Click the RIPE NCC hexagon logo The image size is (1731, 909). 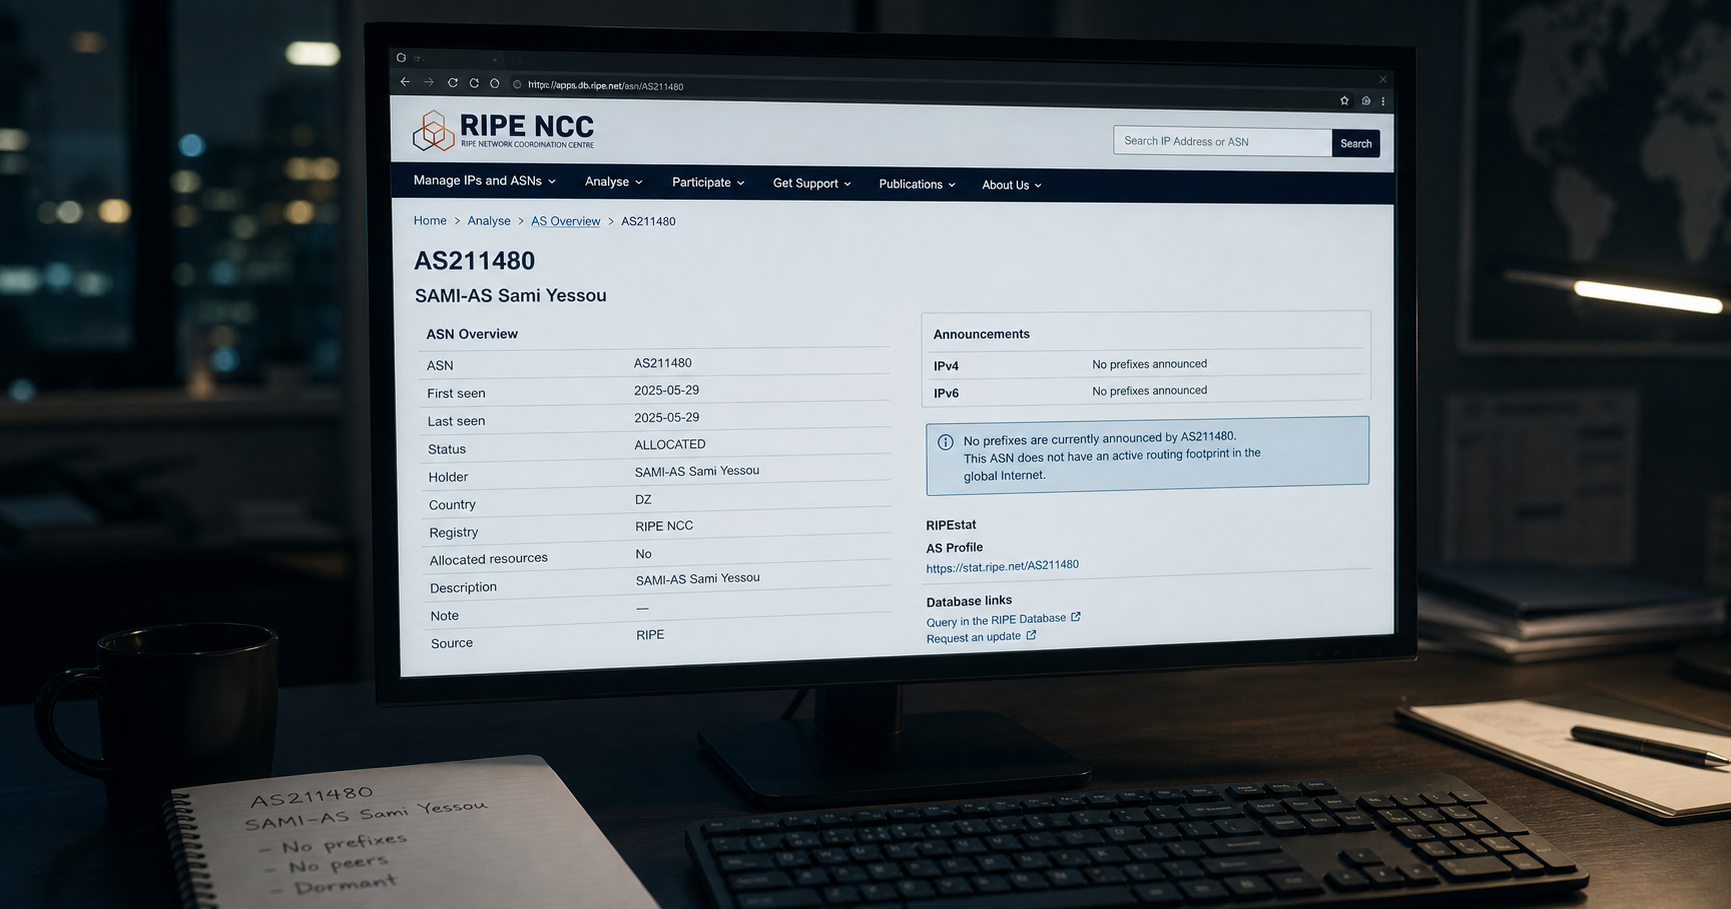click(x=433, y=131)
